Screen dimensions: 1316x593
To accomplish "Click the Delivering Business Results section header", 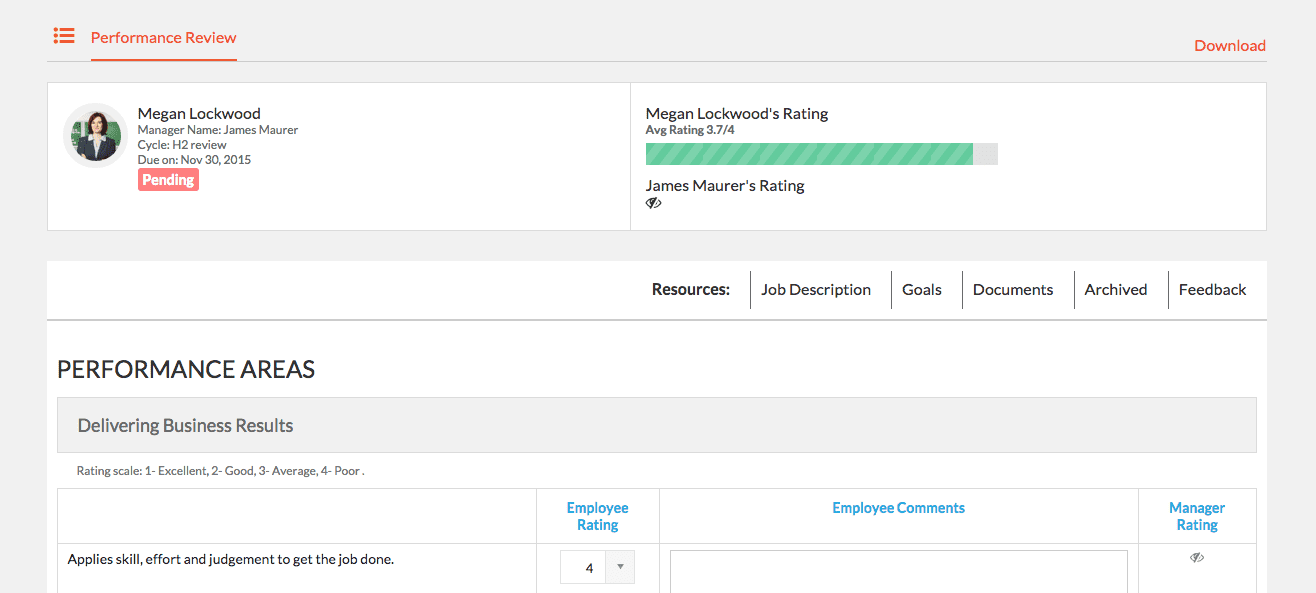I will coord(657,425).
